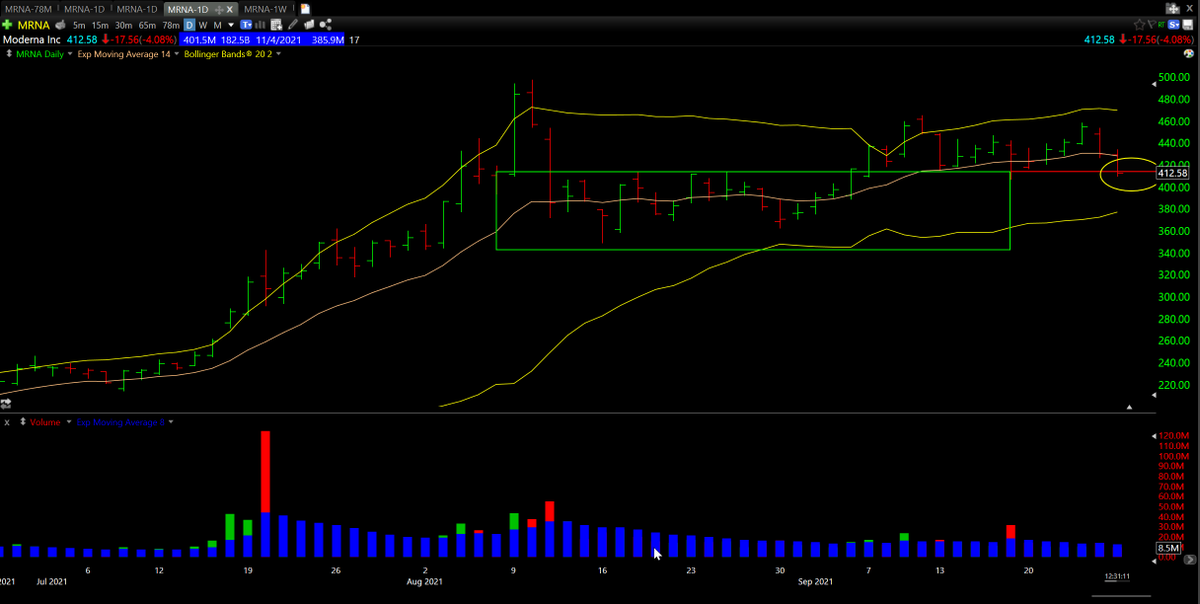Click the megaphone news icon
1200x604 pixels.
61,25
